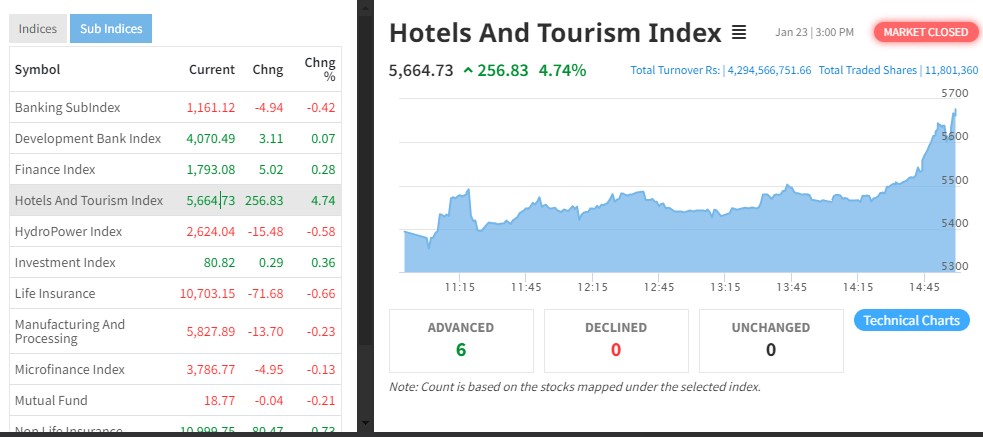Click the Declined stocks count box
The width and height of the screenshot is (983, 437).
616,340
